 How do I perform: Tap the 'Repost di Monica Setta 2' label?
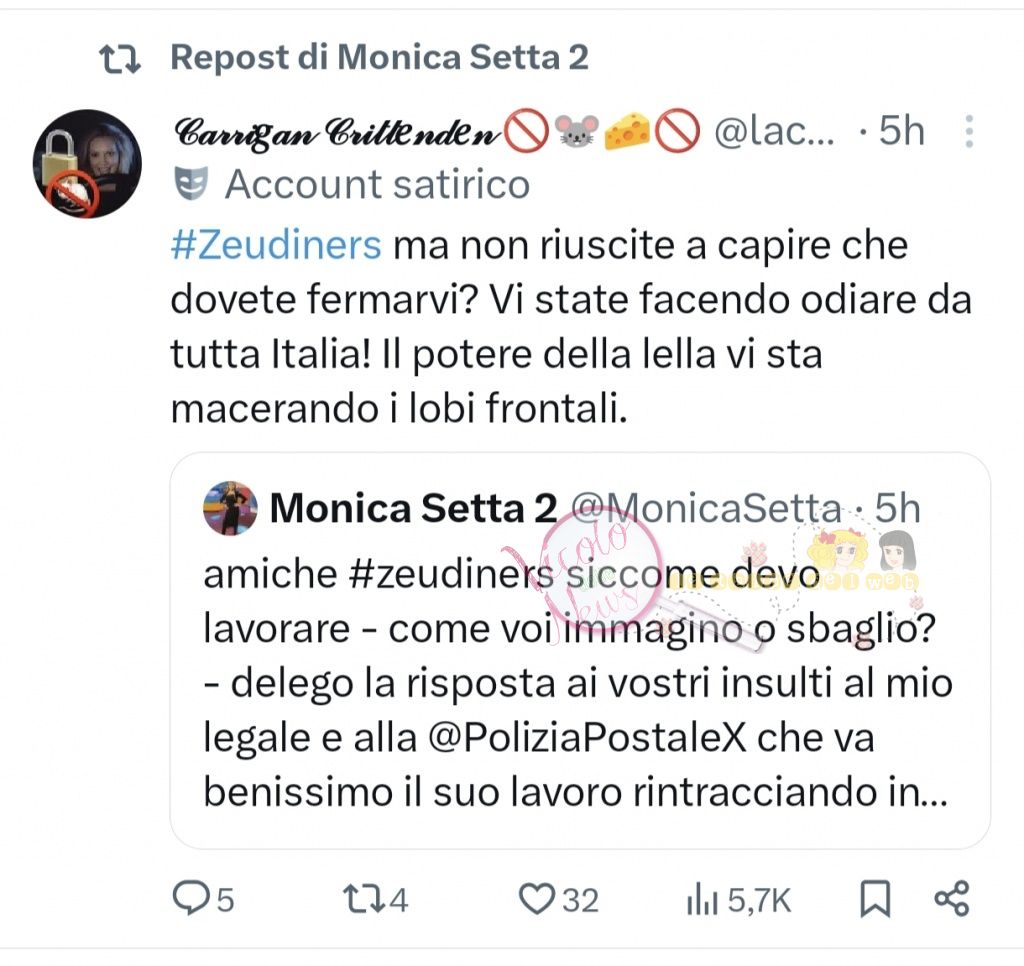[x=379, y=58]
